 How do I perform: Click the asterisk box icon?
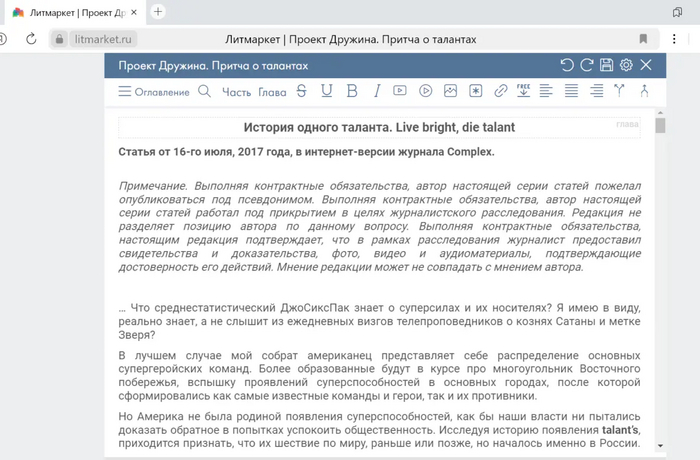click(475, 91)
